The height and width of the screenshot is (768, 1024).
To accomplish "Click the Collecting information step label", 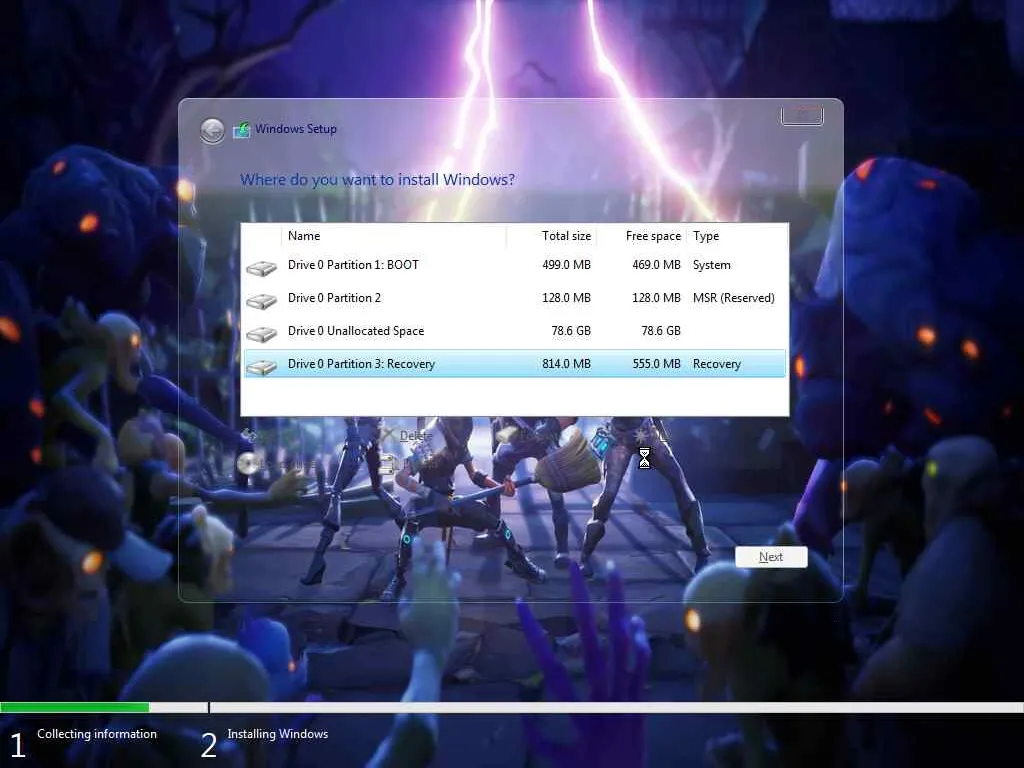I will click(x=97, y=734).
